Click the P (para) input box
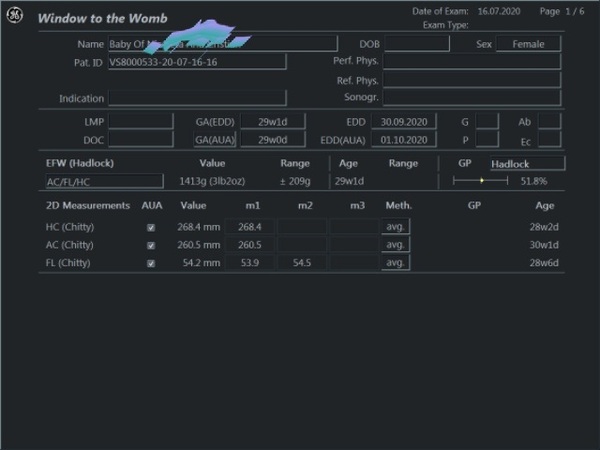The height and width of the screenshot is (450, 600). [487, 140]
